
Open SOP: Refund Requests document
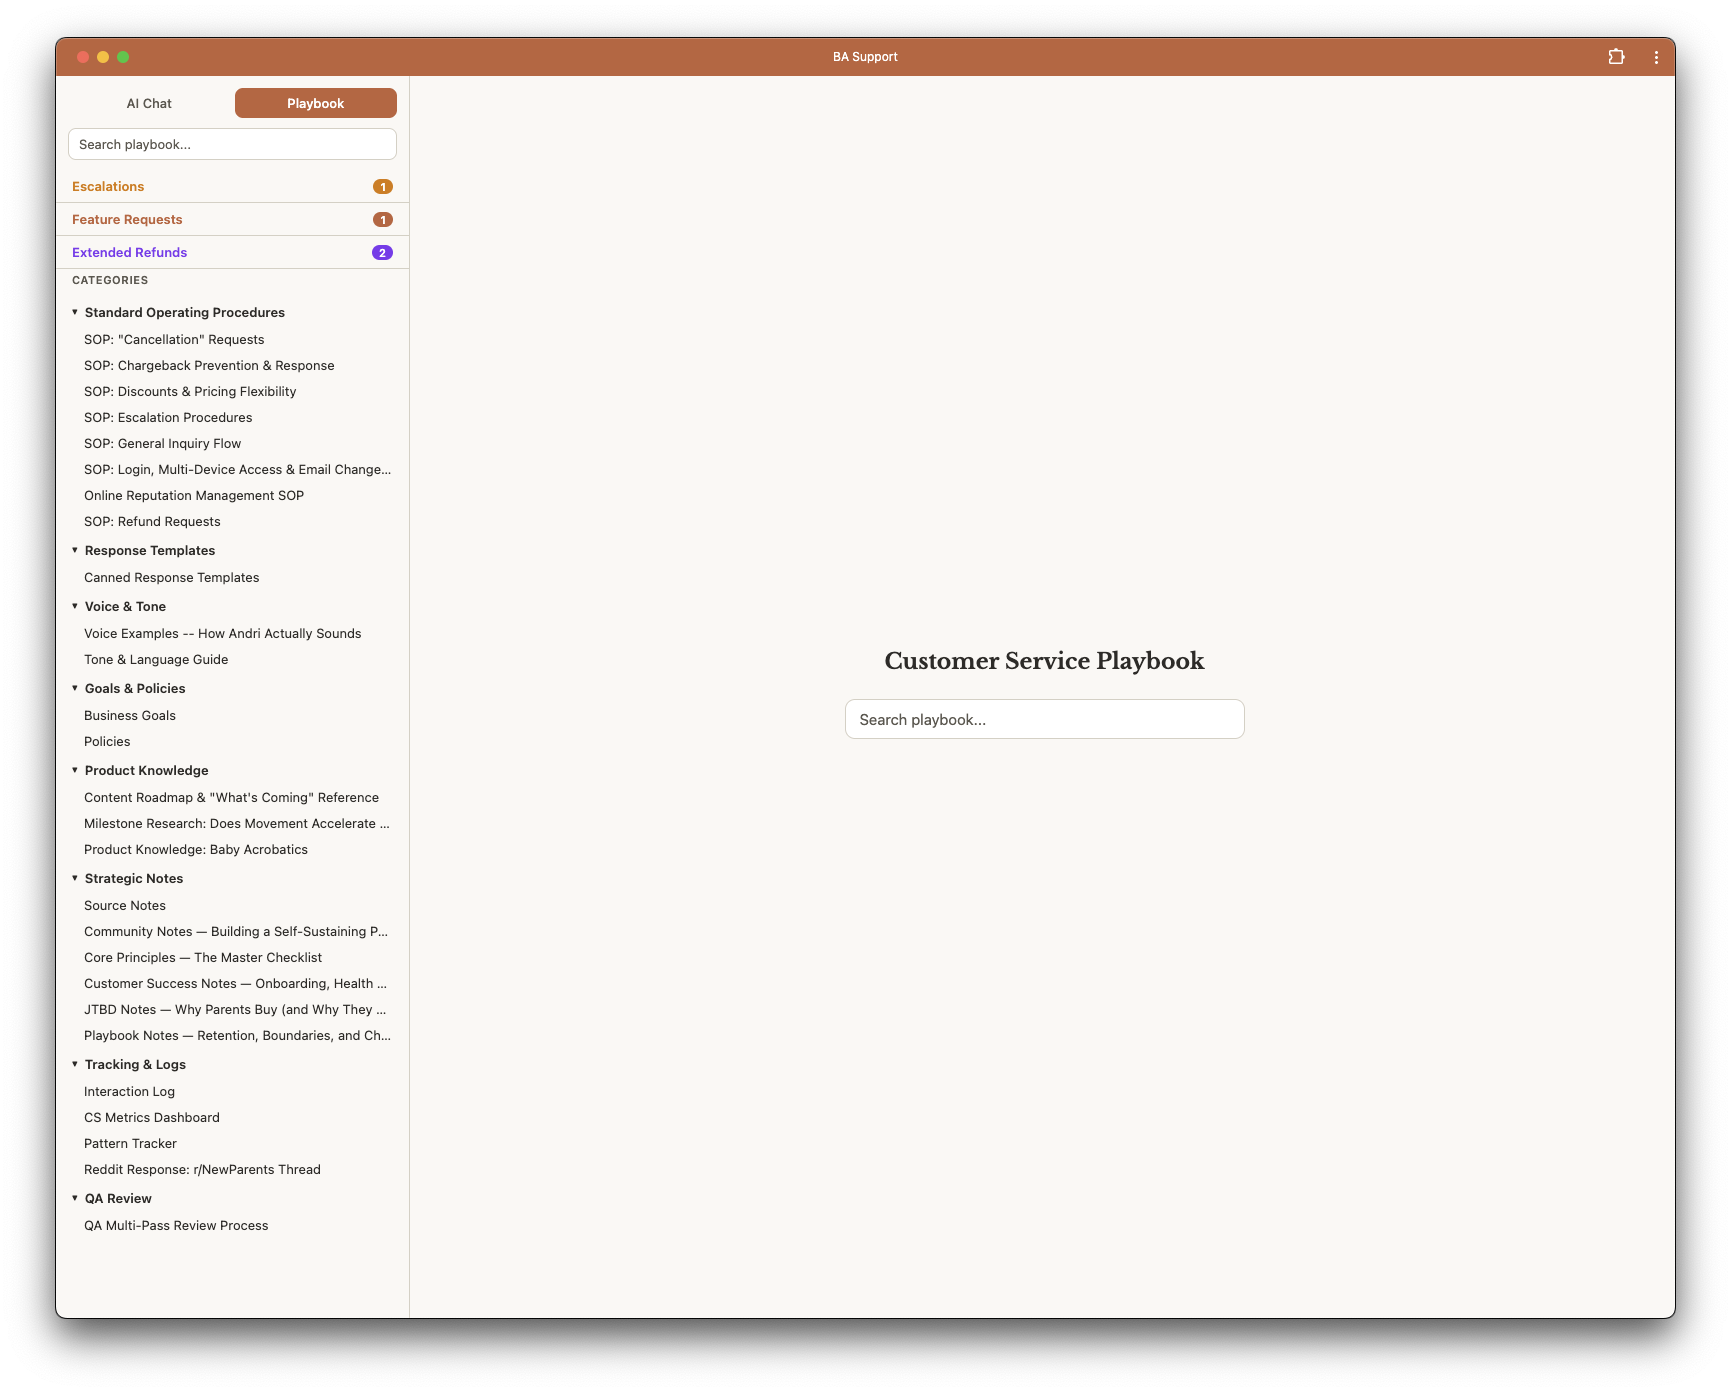[x=152, y=522]
